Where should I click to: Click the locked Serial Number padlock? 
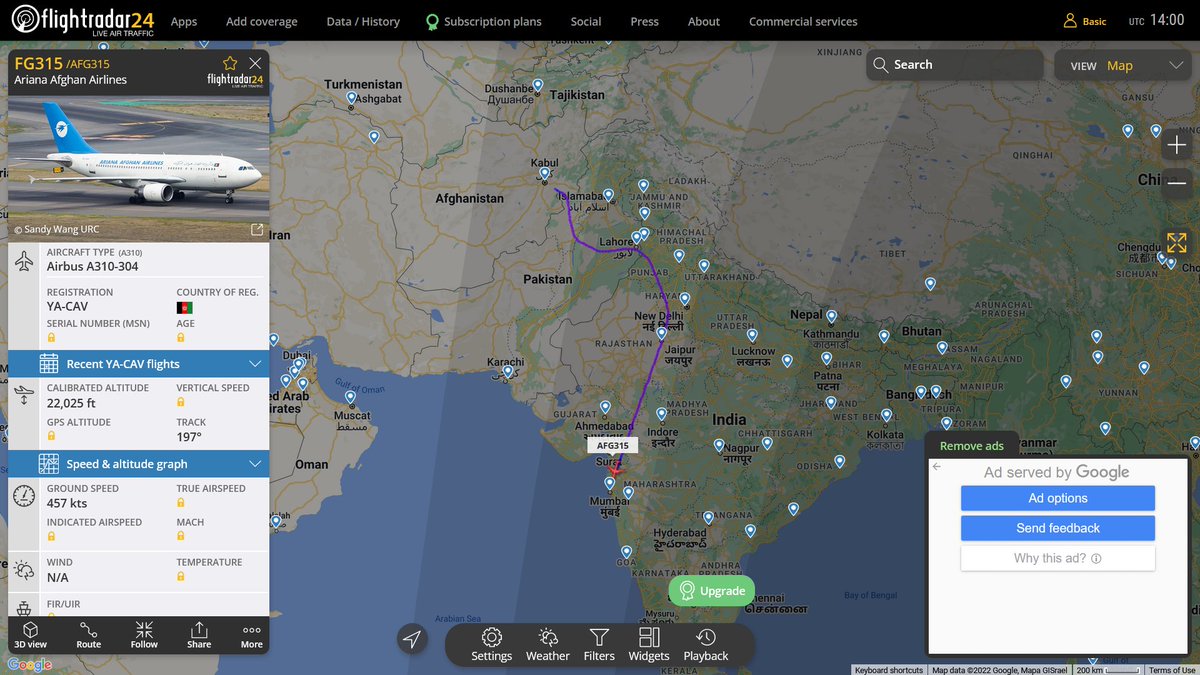51,338
